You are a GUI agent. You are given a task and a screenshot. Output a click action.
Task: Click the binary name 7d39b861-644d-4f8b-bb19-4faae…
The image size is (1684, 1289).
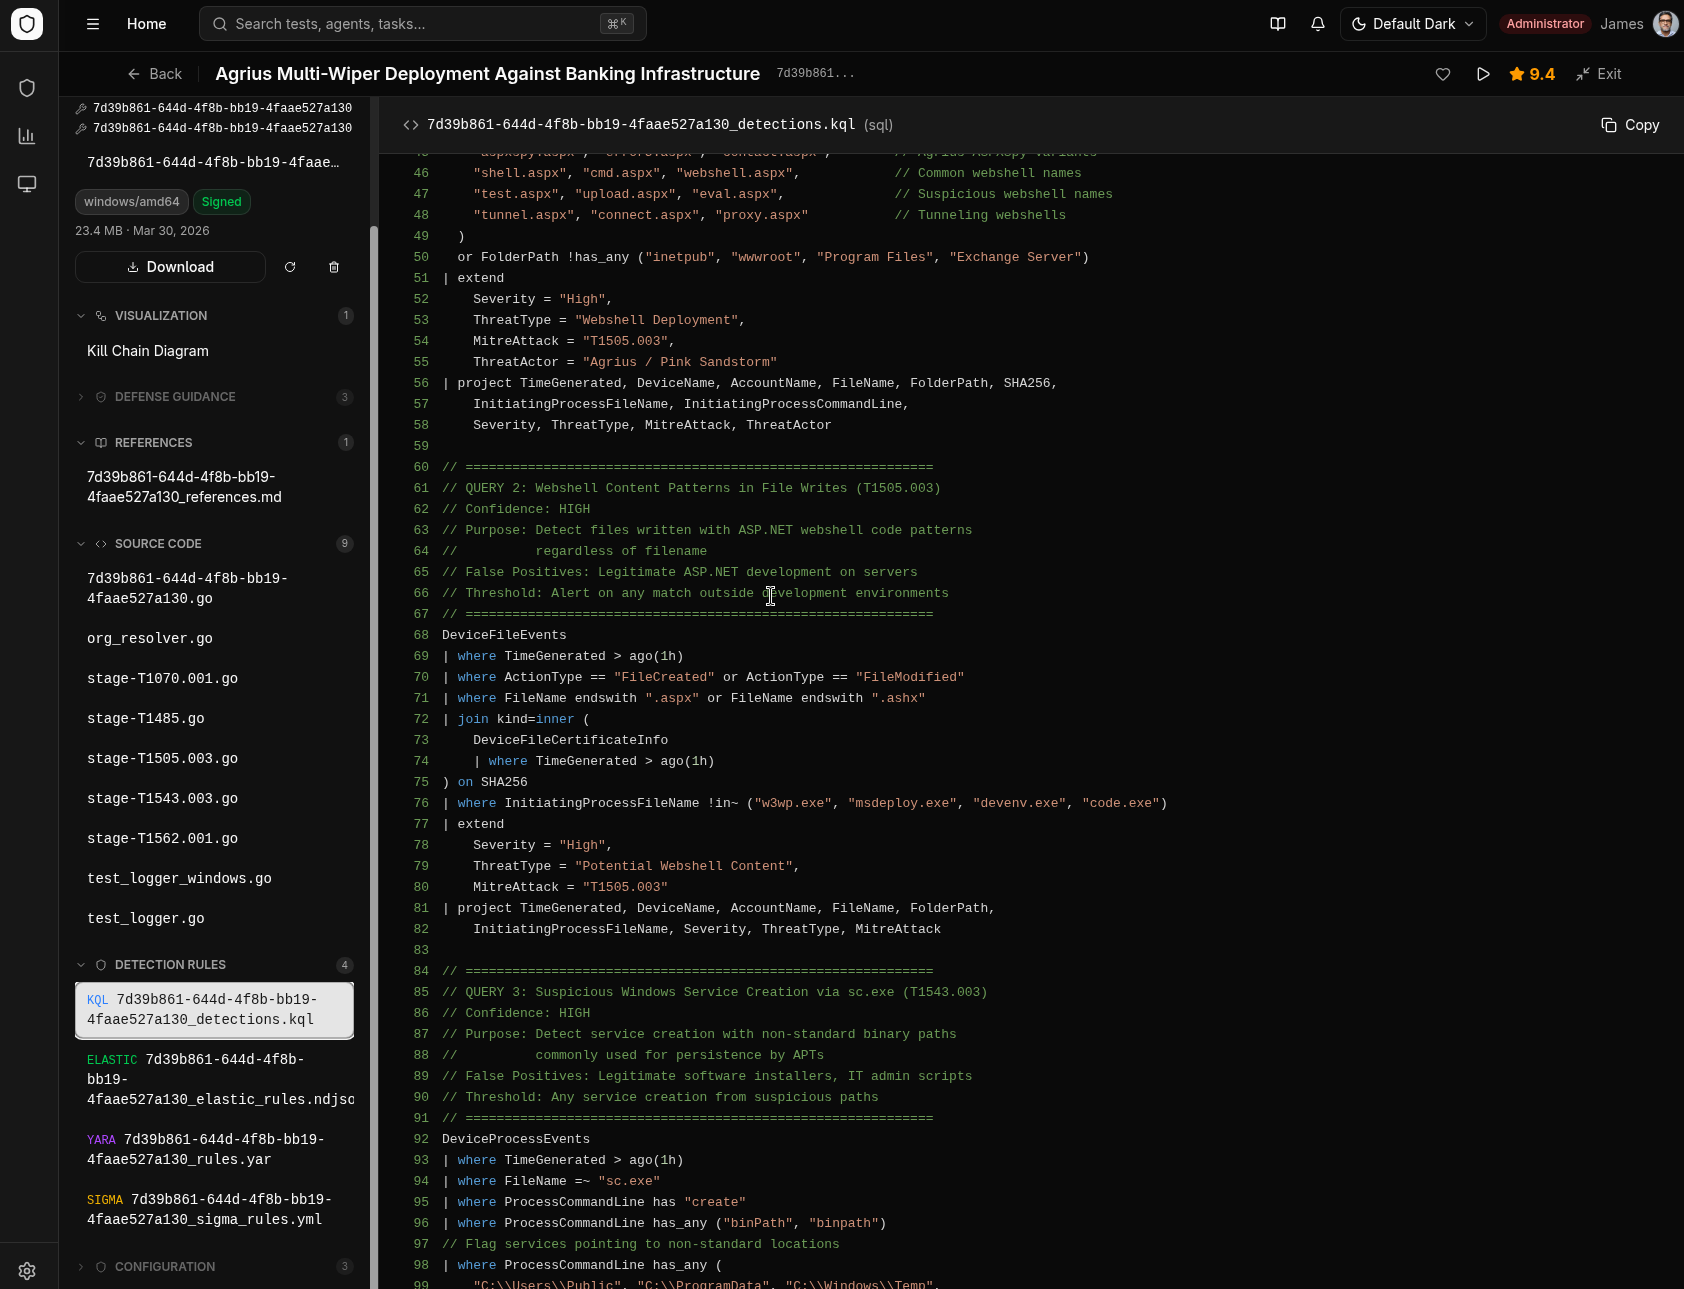213,162
